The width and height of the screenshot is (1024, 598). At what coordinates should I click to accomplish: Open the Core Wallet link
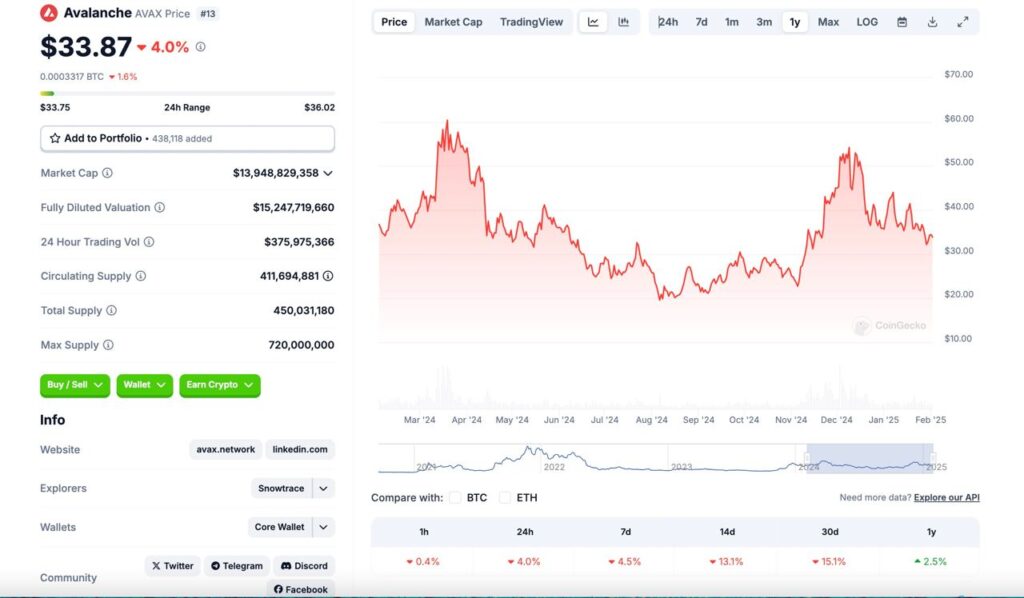coord(280,527)
